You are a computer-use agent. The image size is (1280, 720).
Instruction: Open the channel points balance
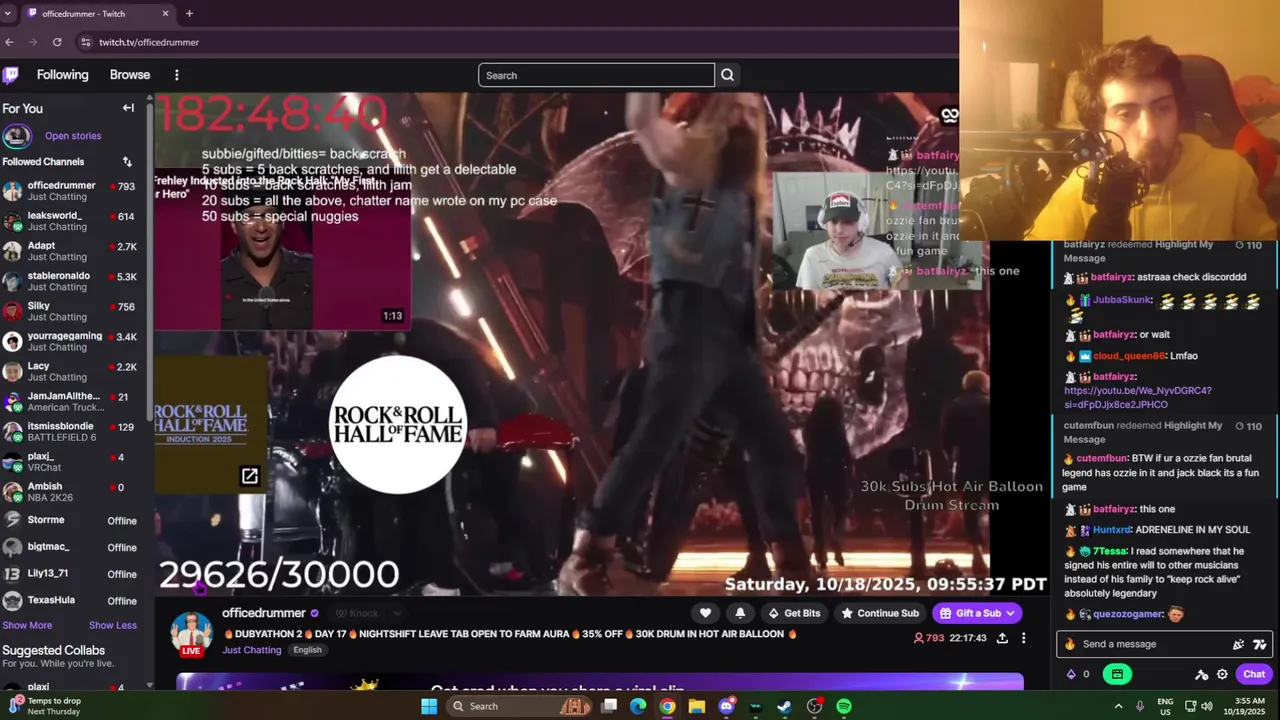point(1078,674)
